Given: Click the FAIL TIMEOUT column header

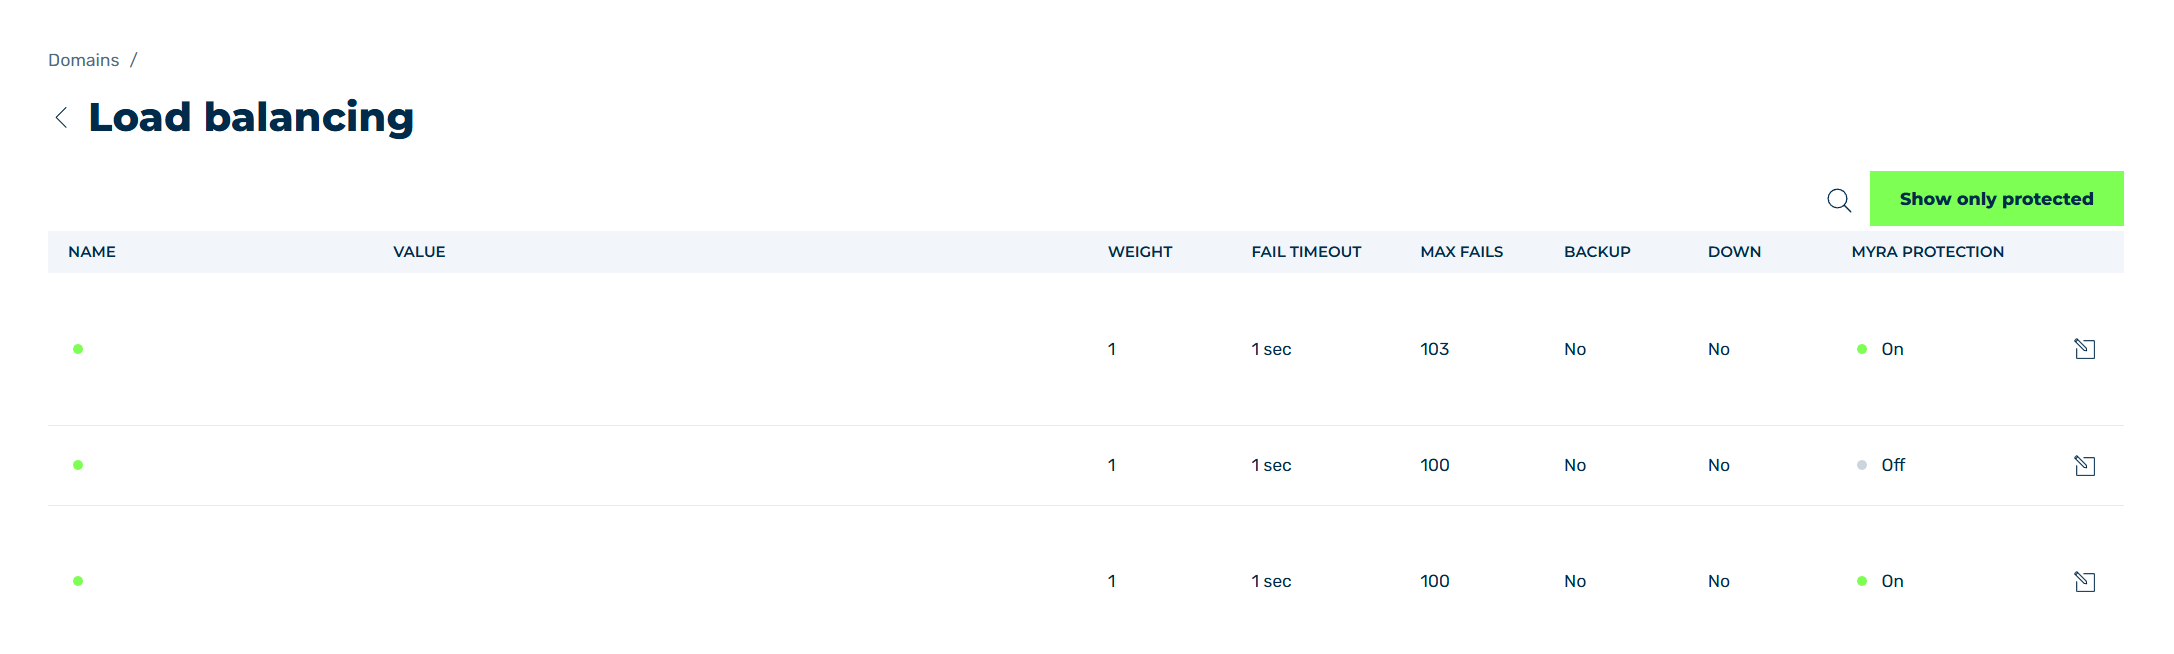Looking at the screenshot, I should [x=1306, y=252].
